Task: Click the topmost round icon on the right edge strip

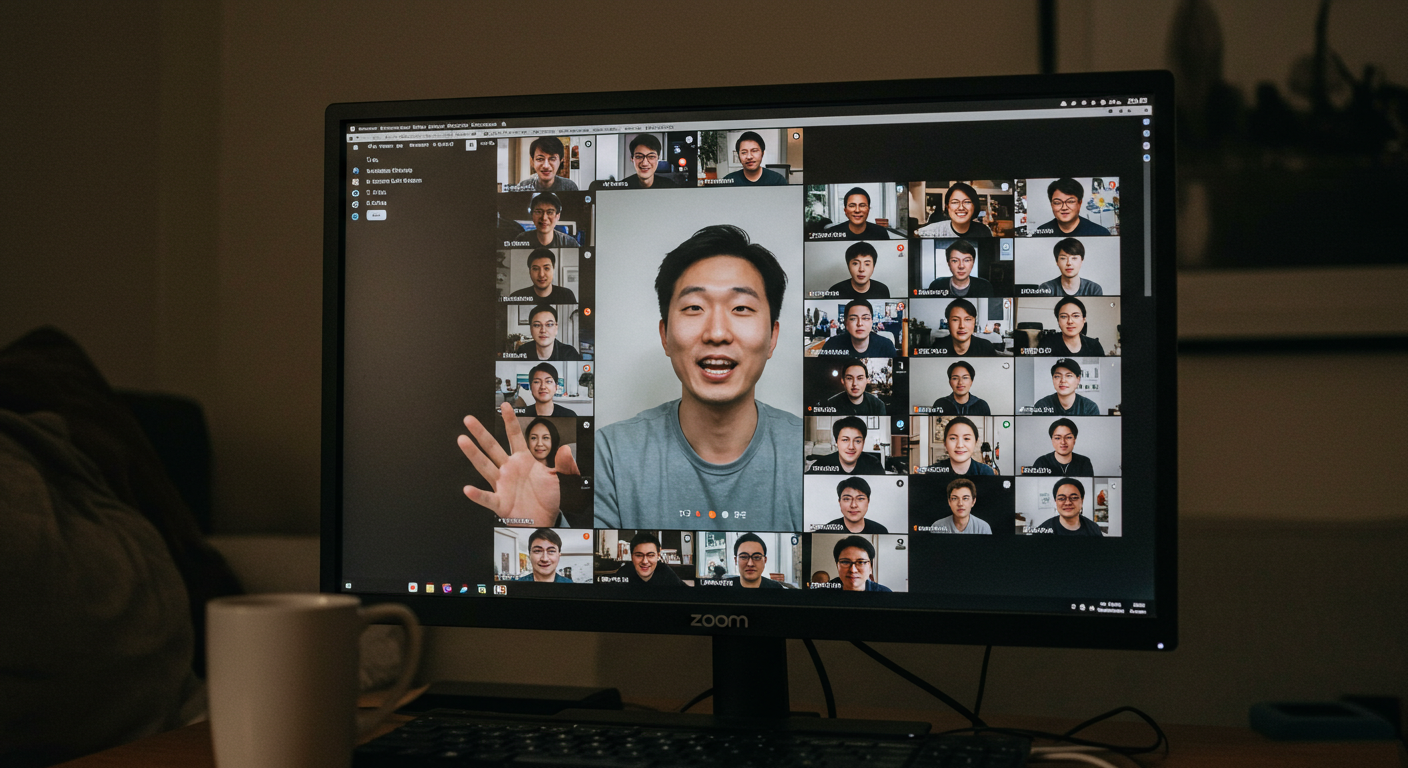Action: [x=1146, y=122]
